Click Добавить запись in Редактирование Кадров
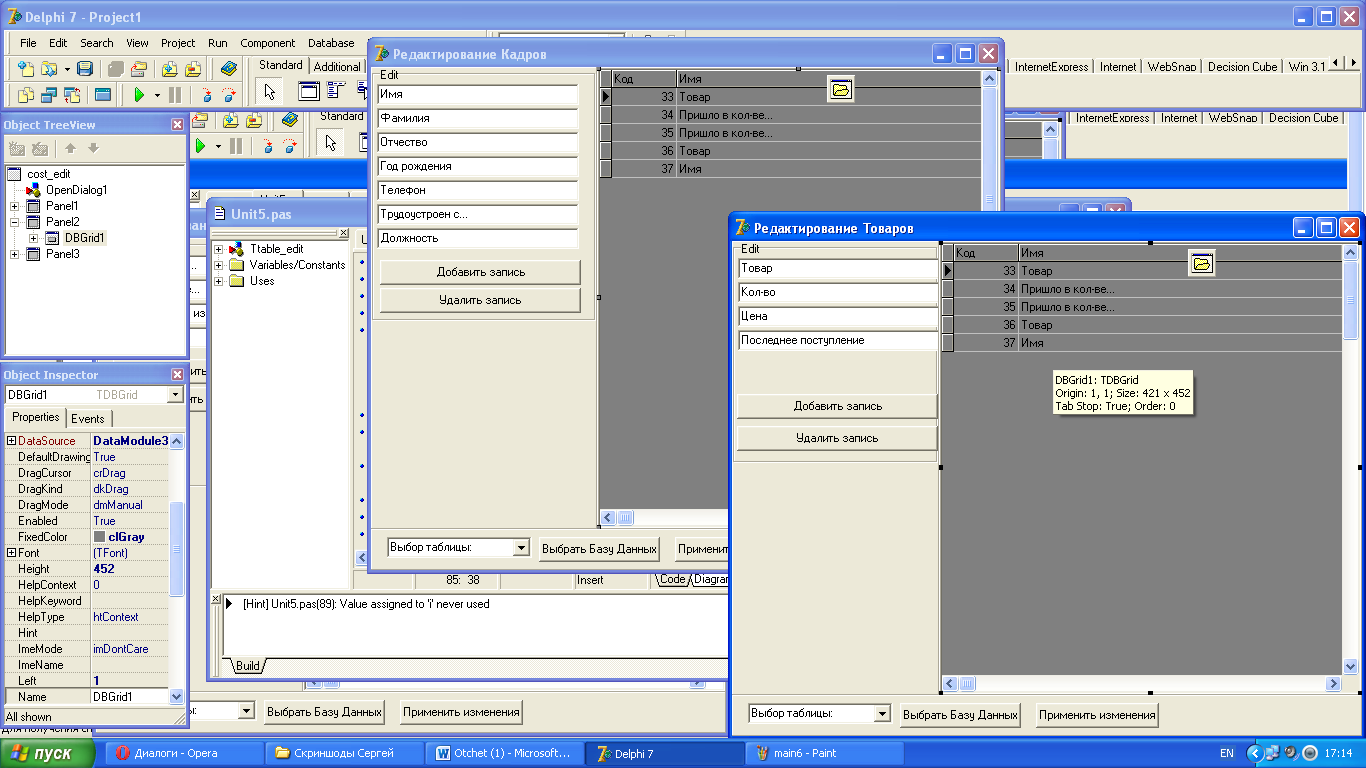The height and width of the screenshot is (768, 1366). pos(480,272)
